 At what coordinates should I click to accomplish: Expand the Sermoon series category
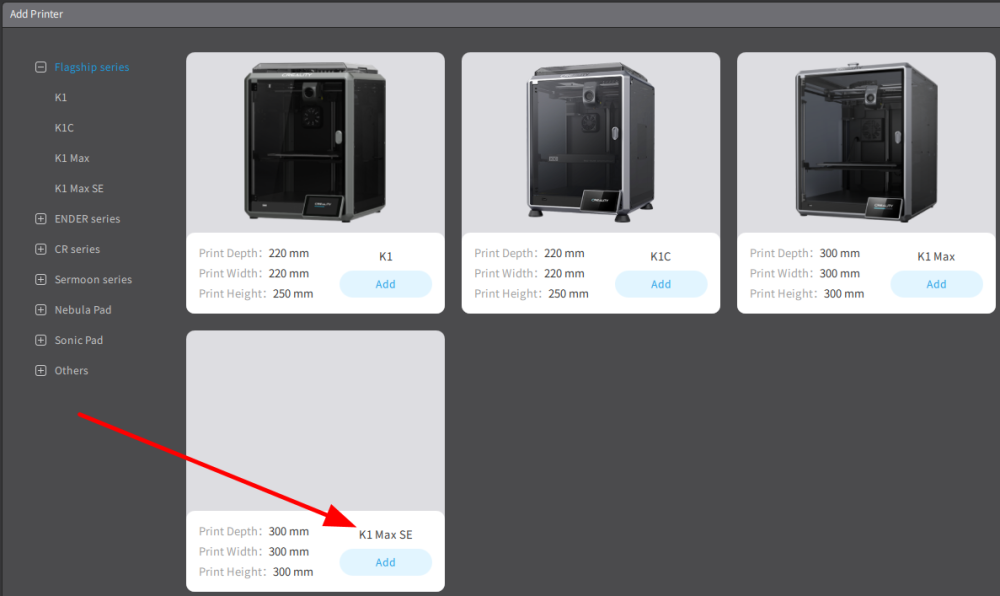tap(41, 279)
